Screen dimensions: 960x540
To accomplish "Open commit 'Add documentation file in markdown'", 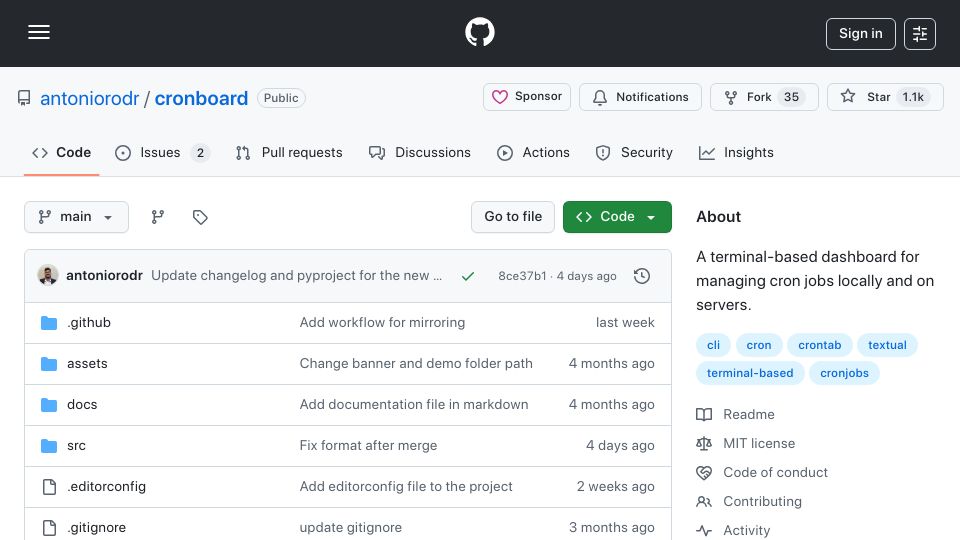I will (x=414, y=405).
